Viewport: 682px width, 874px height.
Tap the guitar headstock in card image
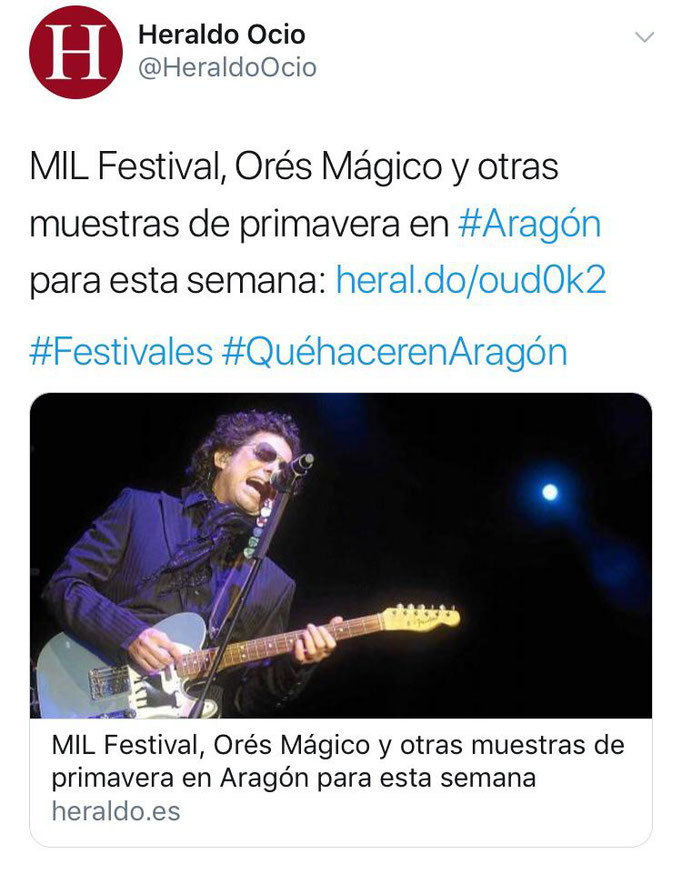coord(421,618)
